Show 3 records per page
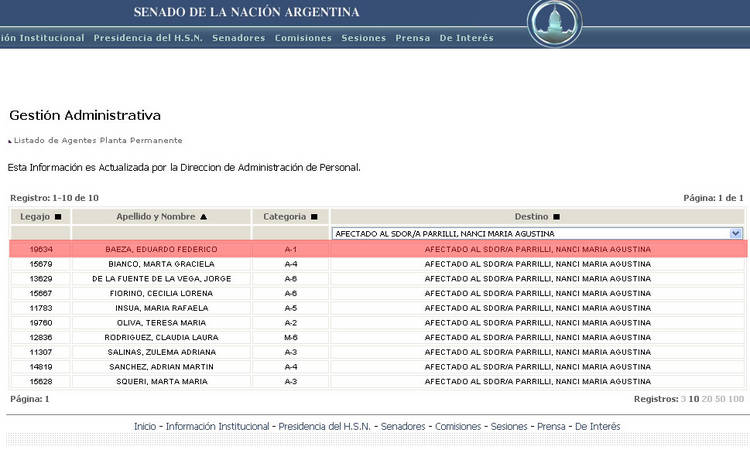This screenshot has height=453, width=750. tap(684, 399)
